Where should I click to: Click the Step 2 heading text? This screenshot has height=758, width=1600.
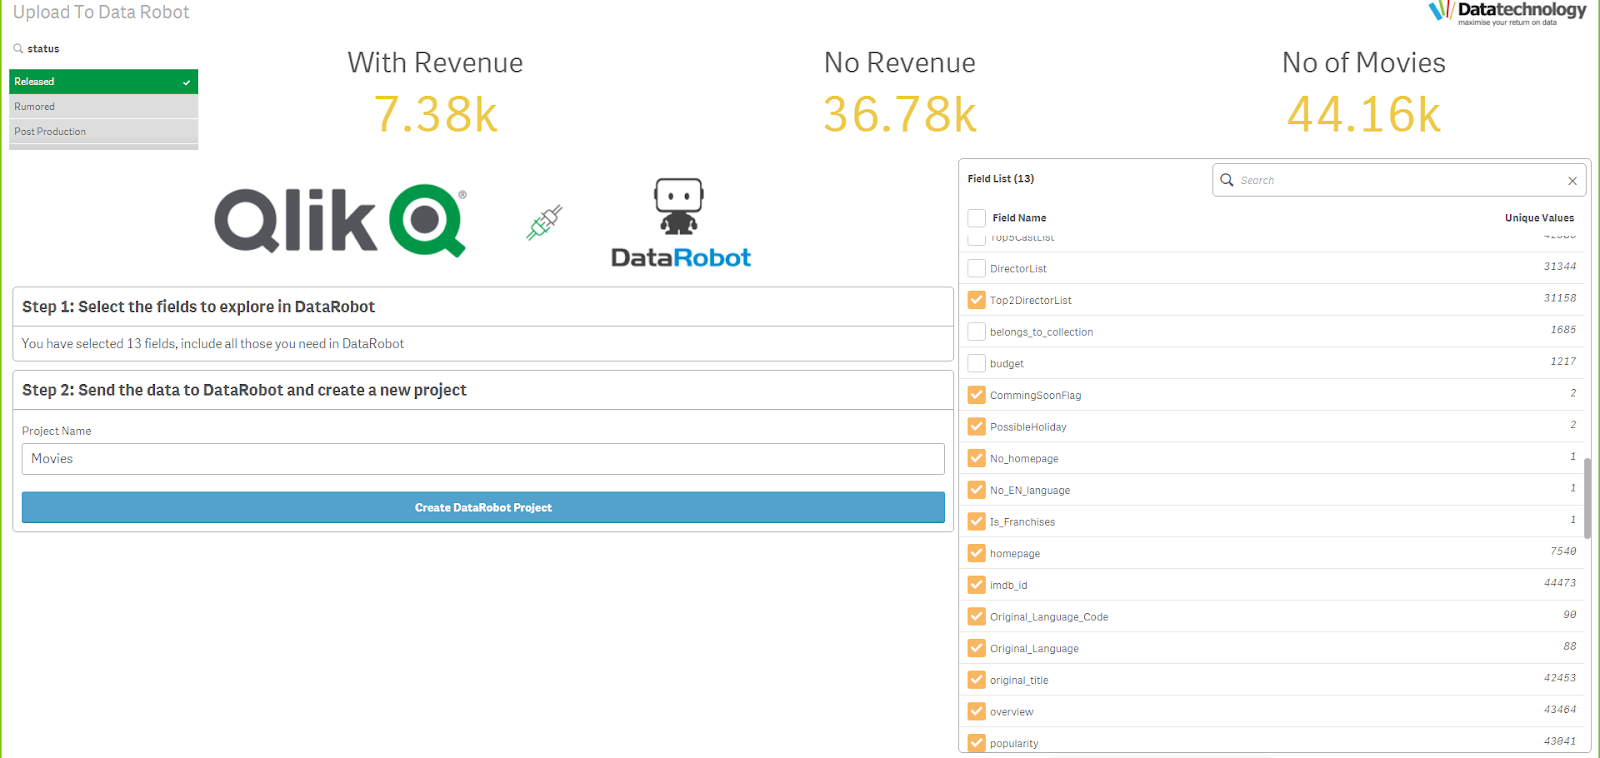[x=244, y=390]
